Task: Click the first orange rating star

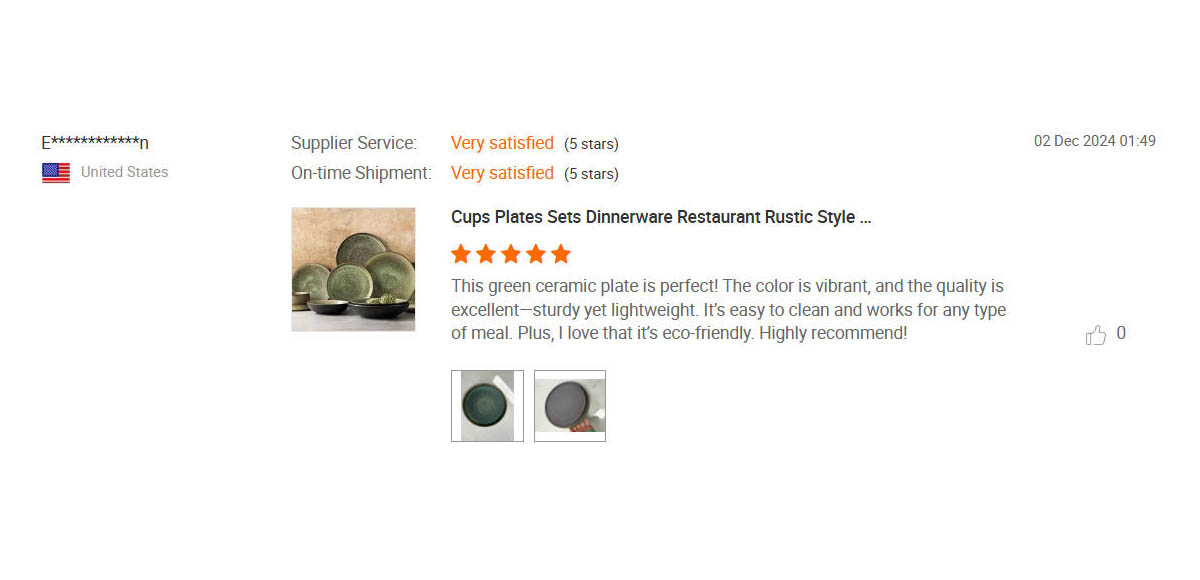Action: [461, 254]
